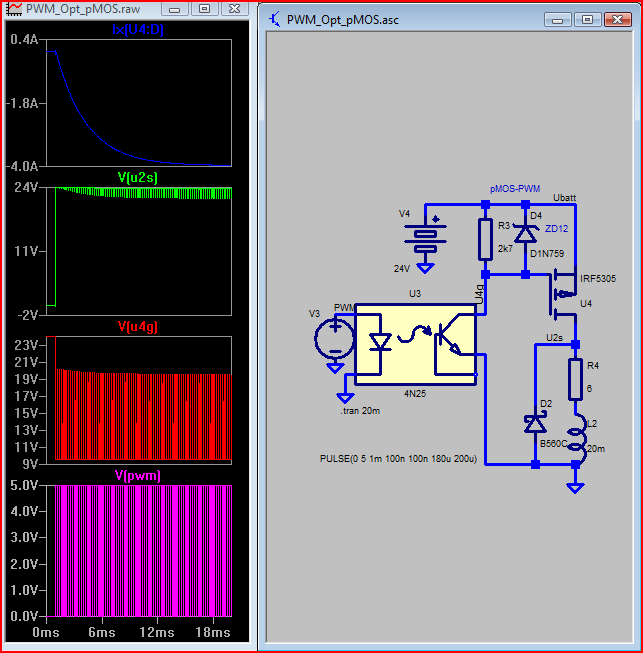Click the B560C diode model text
Image resolution: width=643 pixels, height=653 pixels.
553,444
